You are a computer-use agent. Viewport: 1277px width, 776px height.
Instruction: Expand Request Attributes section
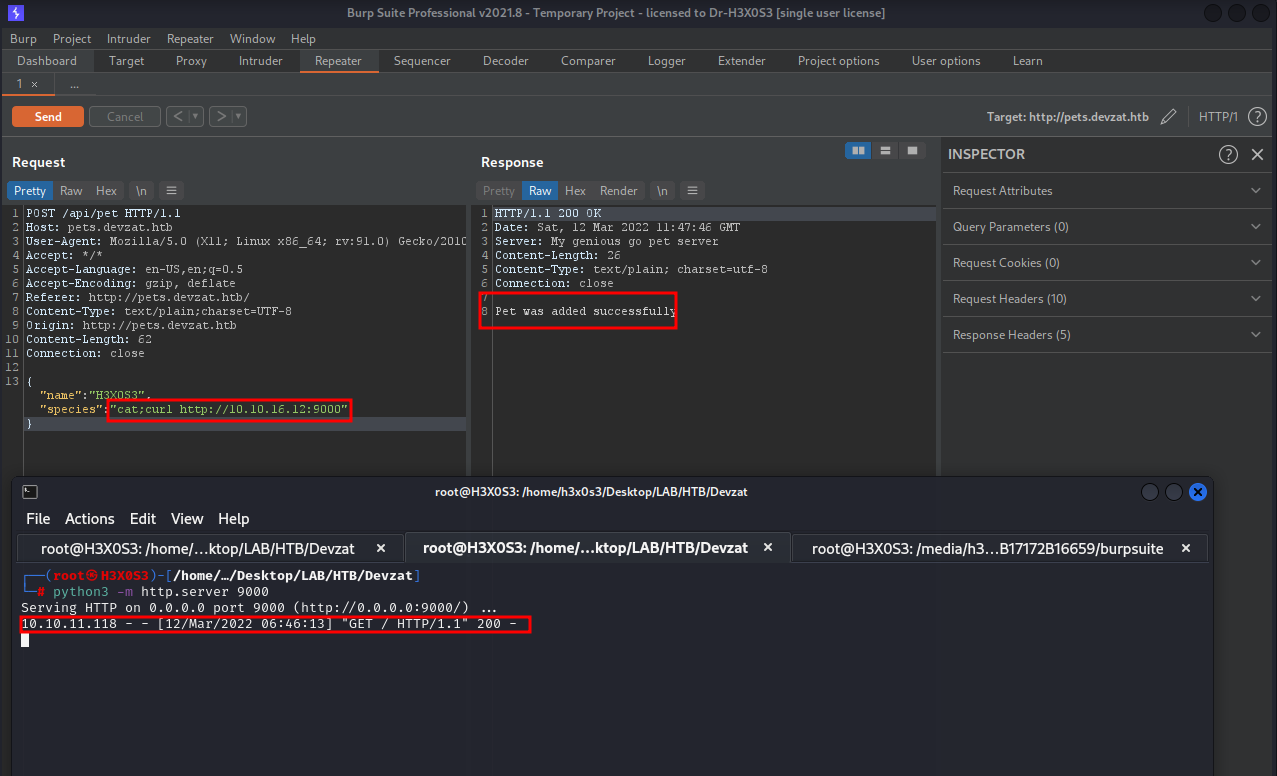(1108, 191)
